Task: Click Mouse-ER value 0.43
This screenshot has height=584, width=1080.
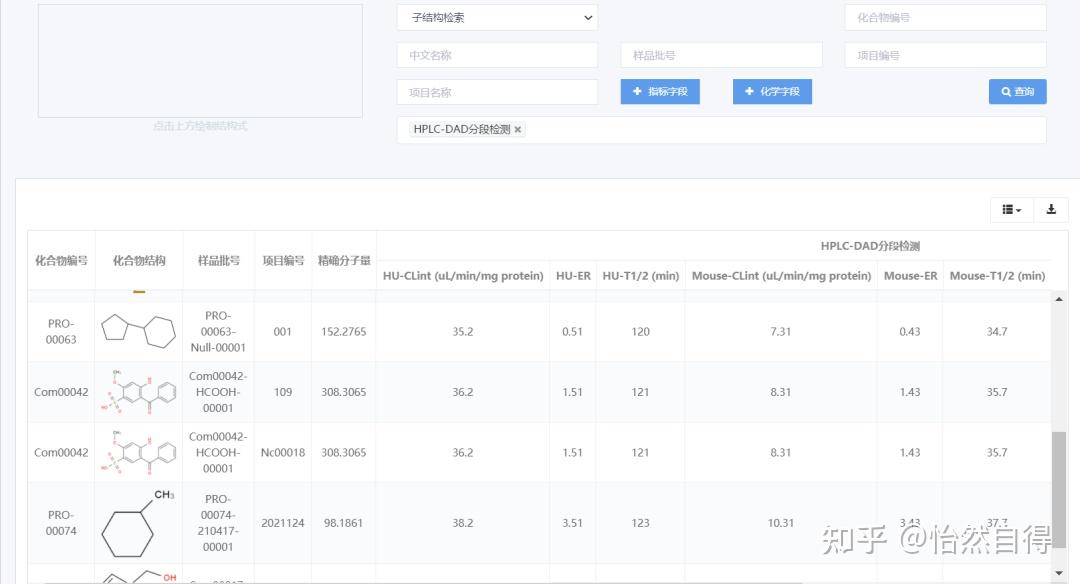Action: pyautogui.click(x=910, y=331)
